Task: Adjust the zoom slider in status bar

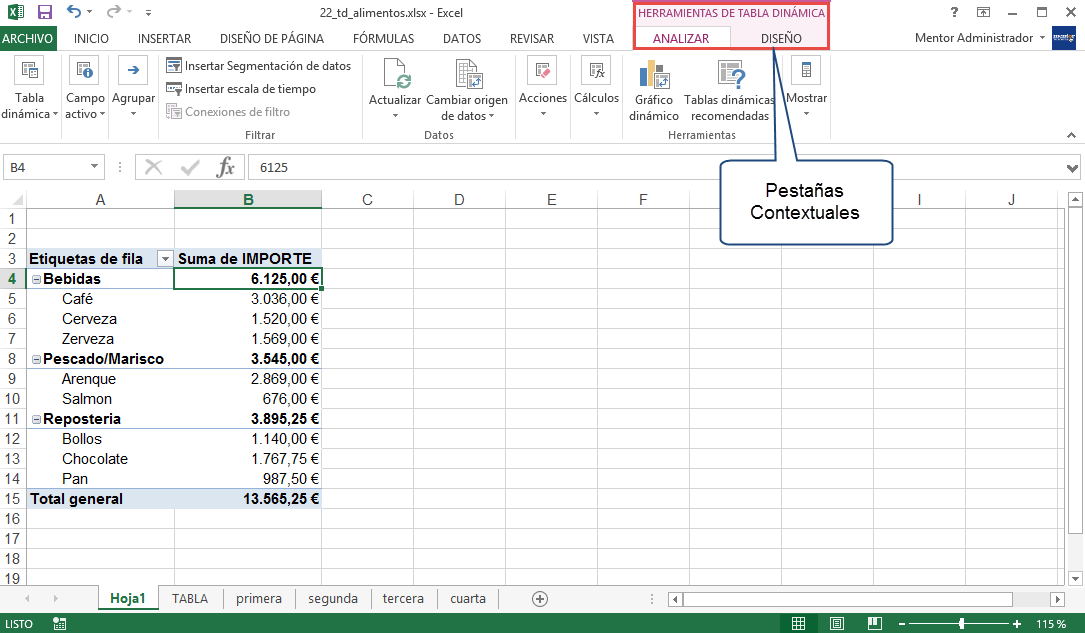Action: tap(960, 622)
